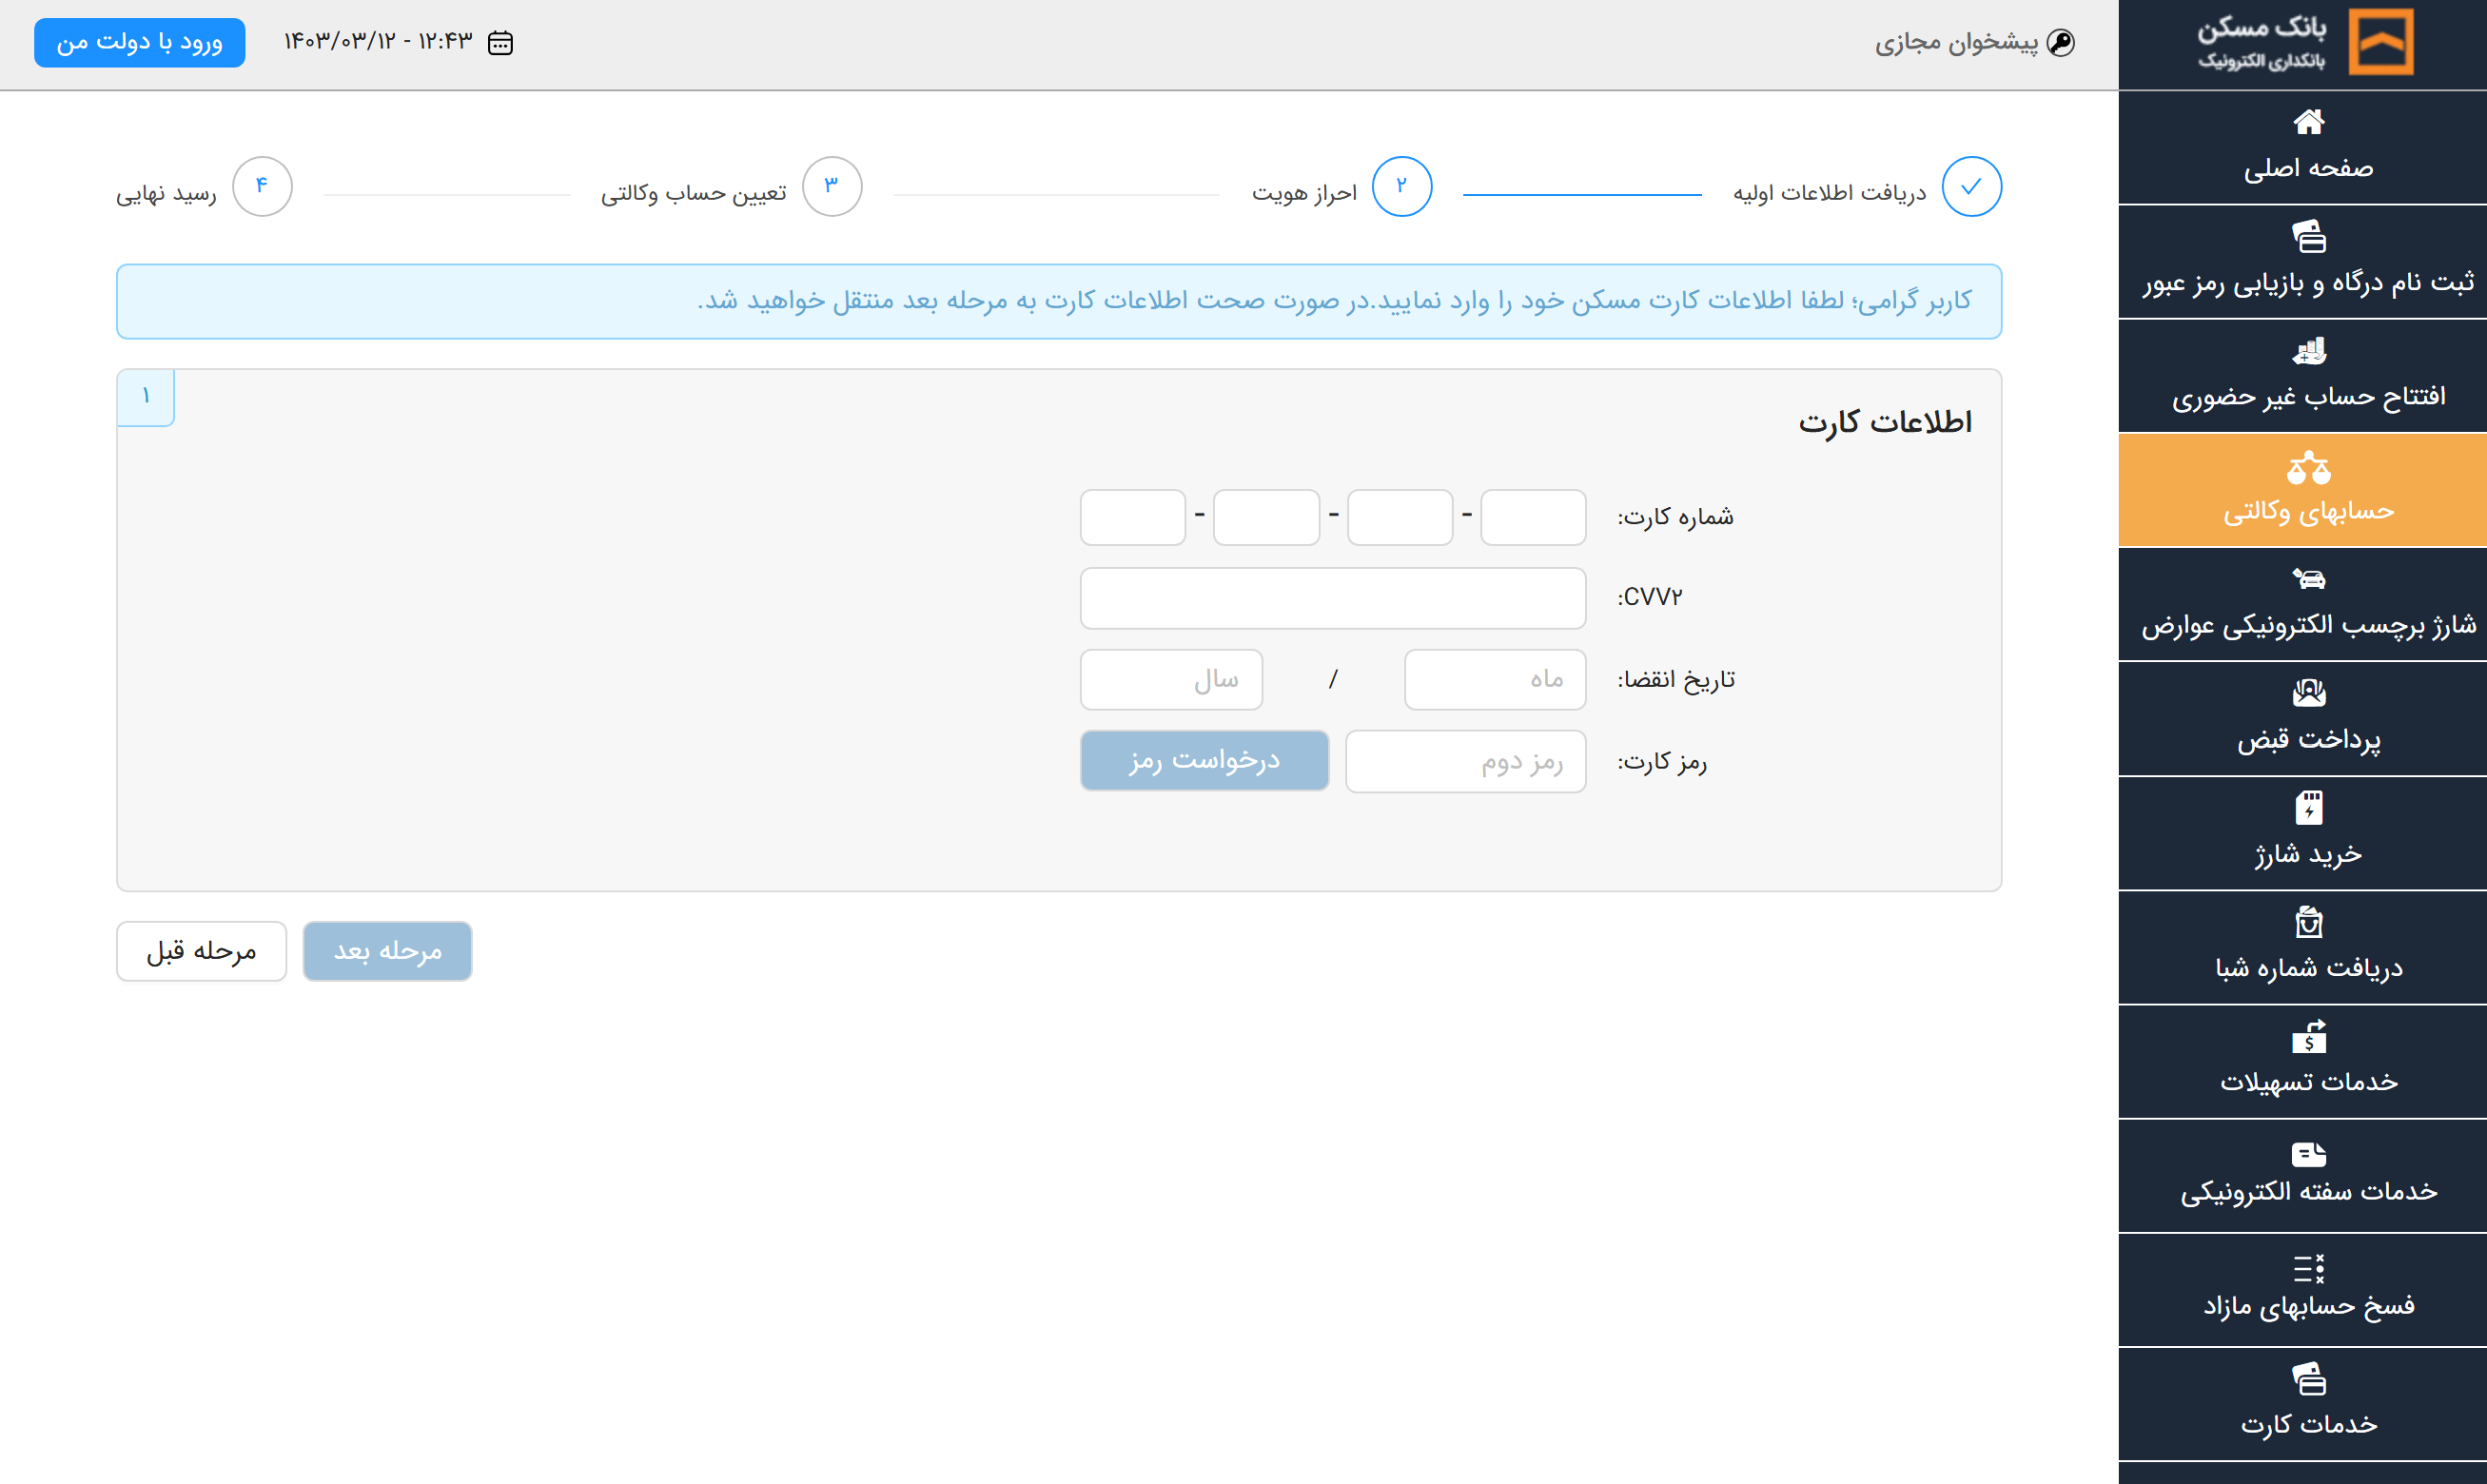Click the تاریخ انقضا label
Screen dimensions: 2487x1484
pyautogui.click(x=1676, y=679)
